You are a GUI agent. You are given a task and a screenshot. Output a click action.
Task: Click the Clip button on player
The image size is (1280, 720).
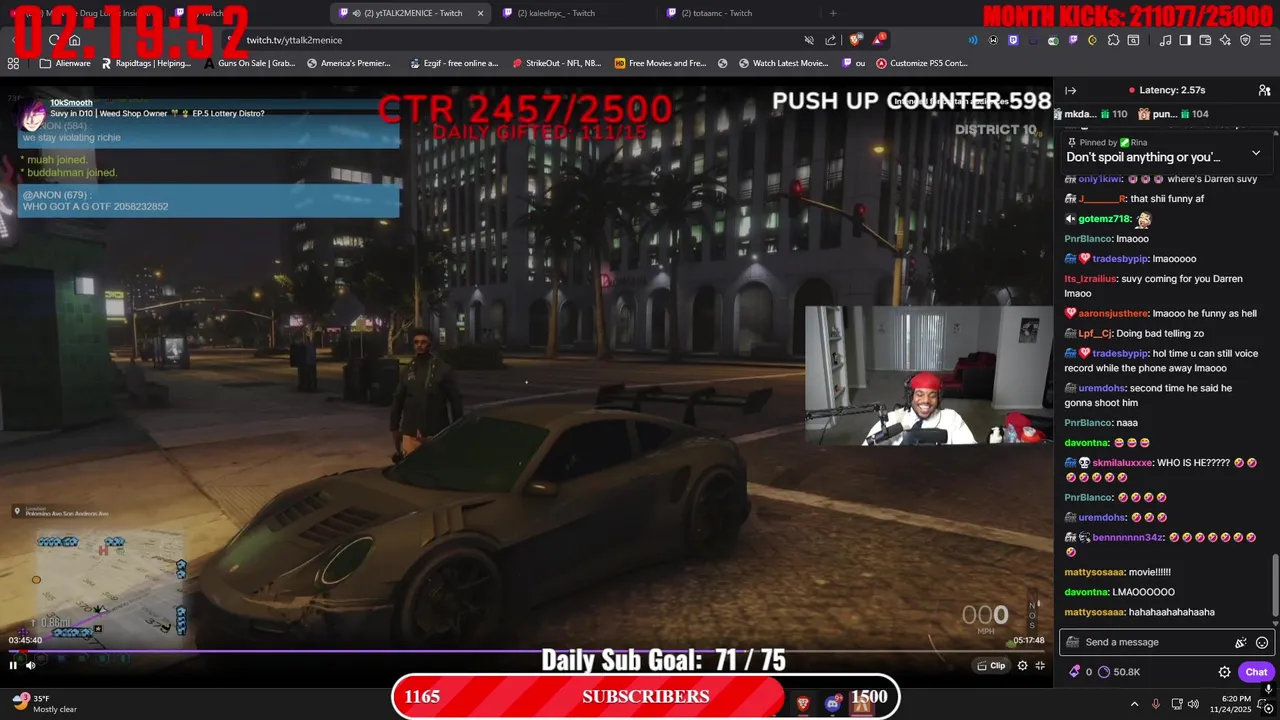pyautogui.click(x=991, y=665)
